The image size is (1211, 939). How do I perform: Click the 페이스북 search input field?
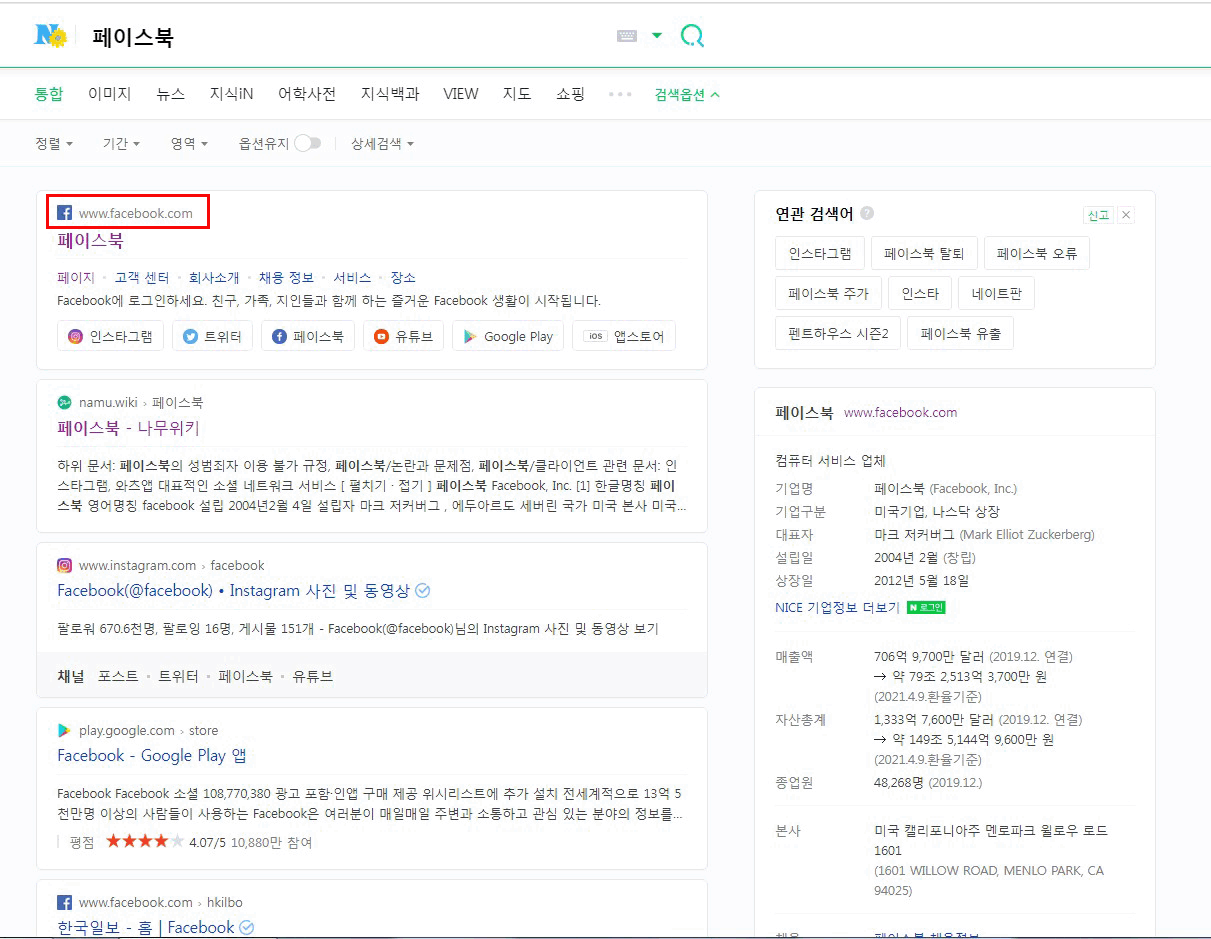coord(340,38)
